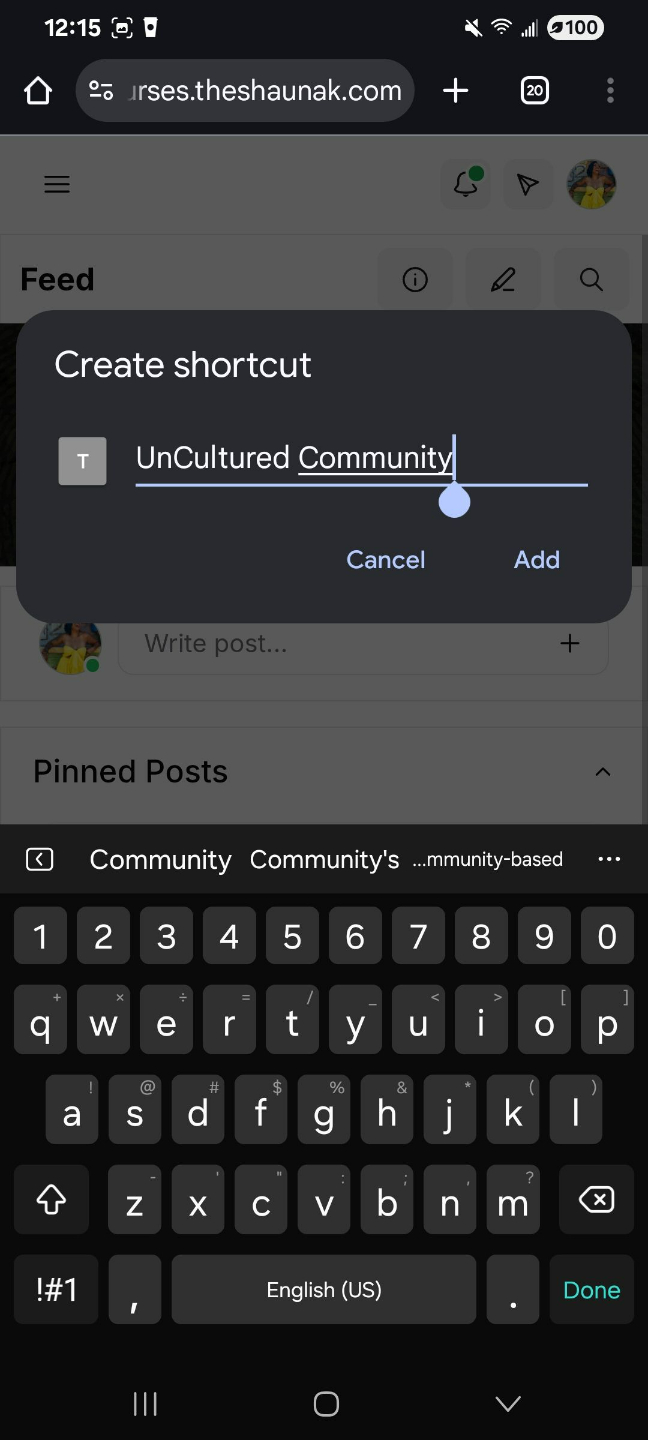Open notifications bell icon
This screenshot has height=1440, width=648.
(x=466, y=184)
